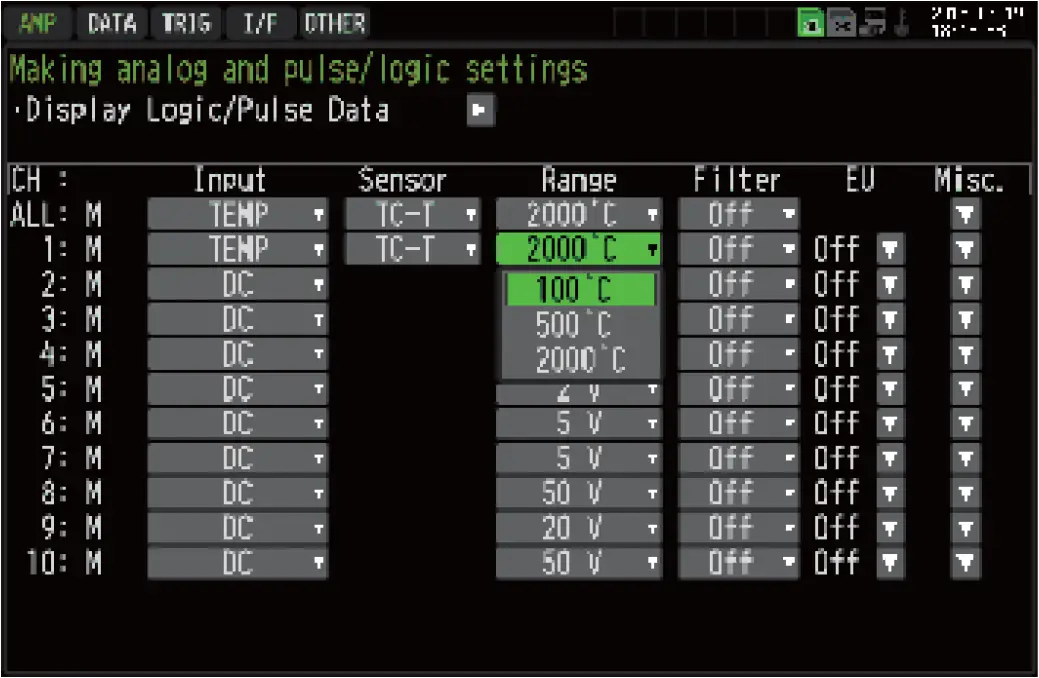Open the Misc. settings for the ALL row
This screenshot has width=1039, height=678.
coord(964,213)
